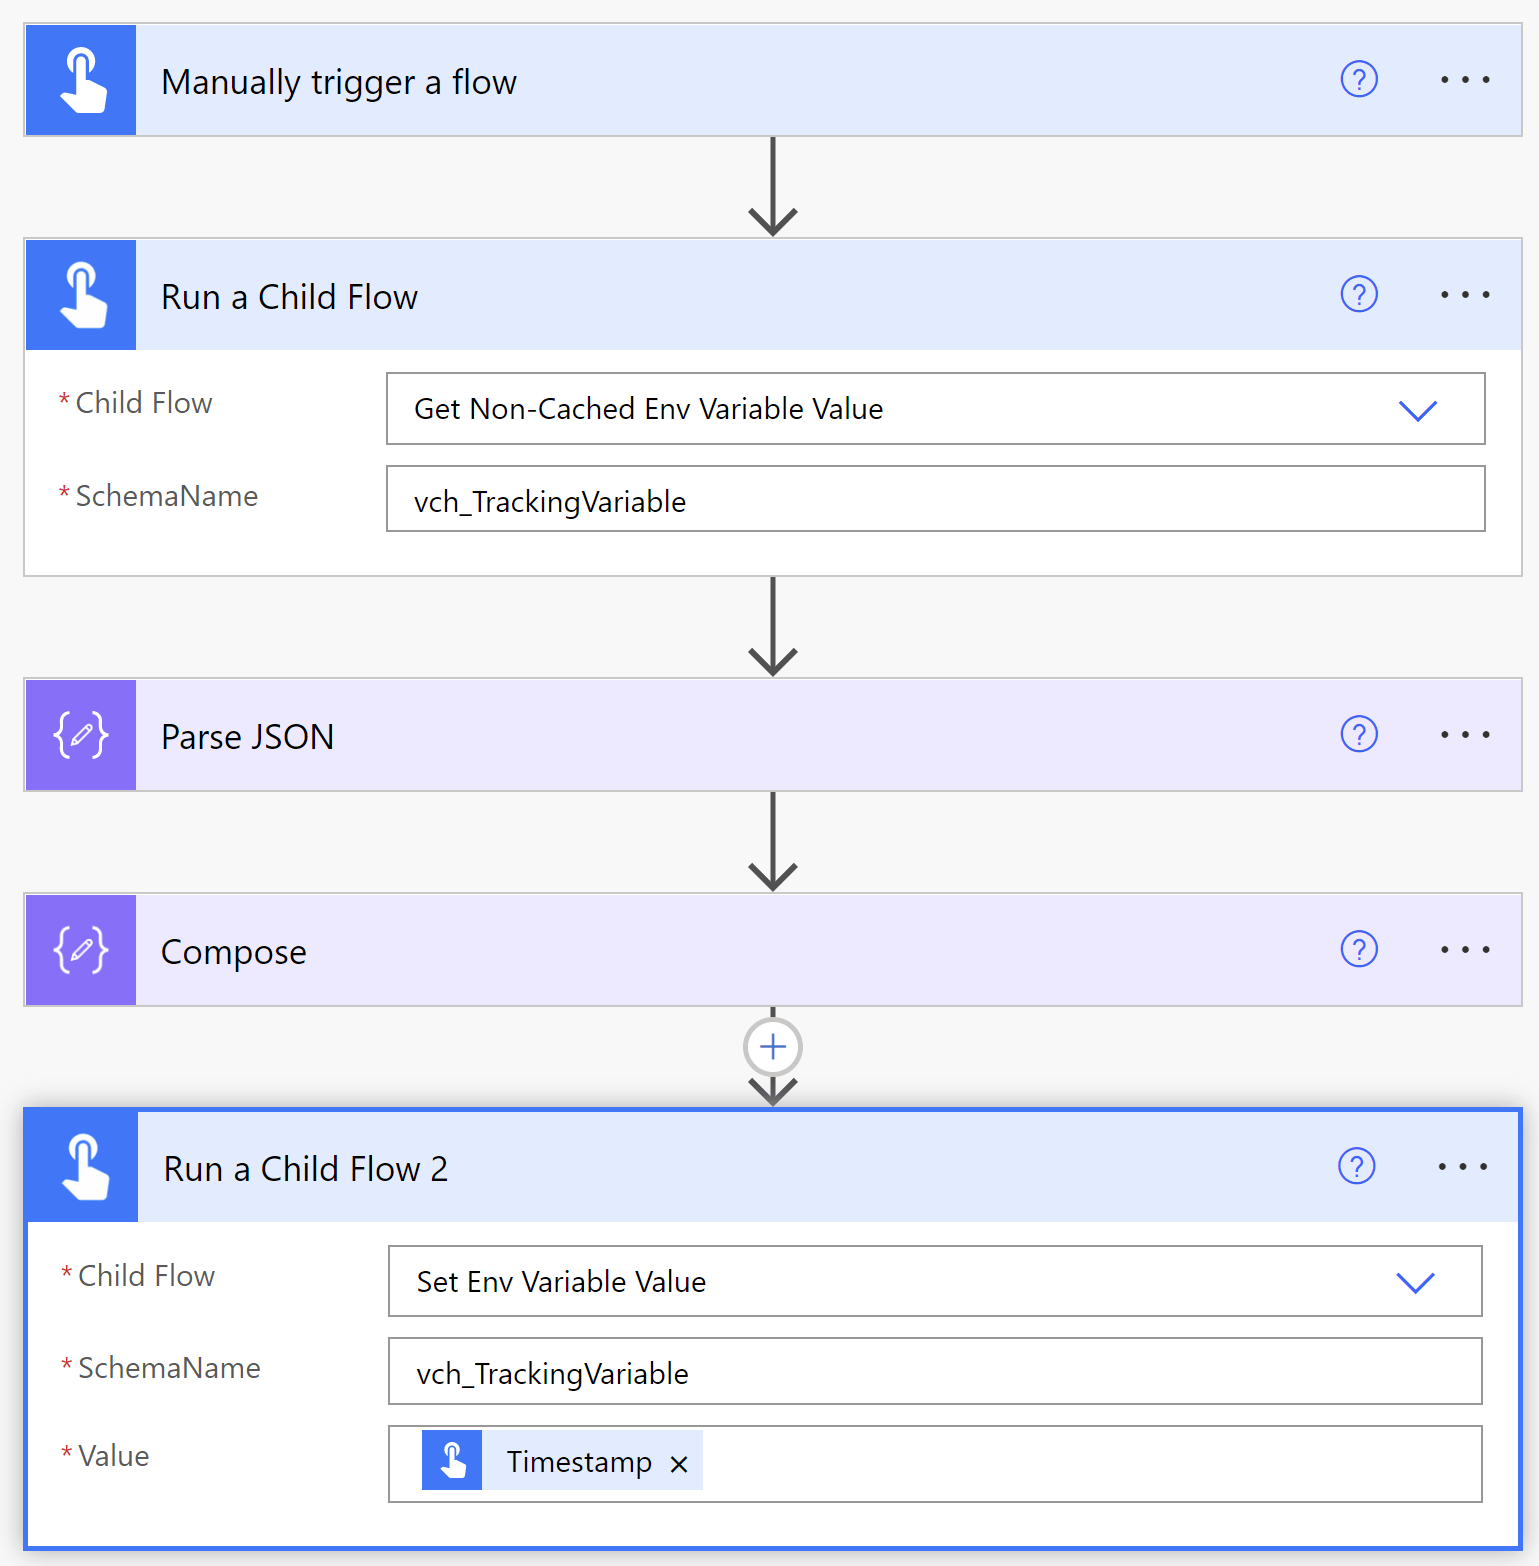The width and height of the screenshot is (1539, 1566).
Task: Click the Timestamp dynamic content chip icon
Action: (x=453, y=1461)
